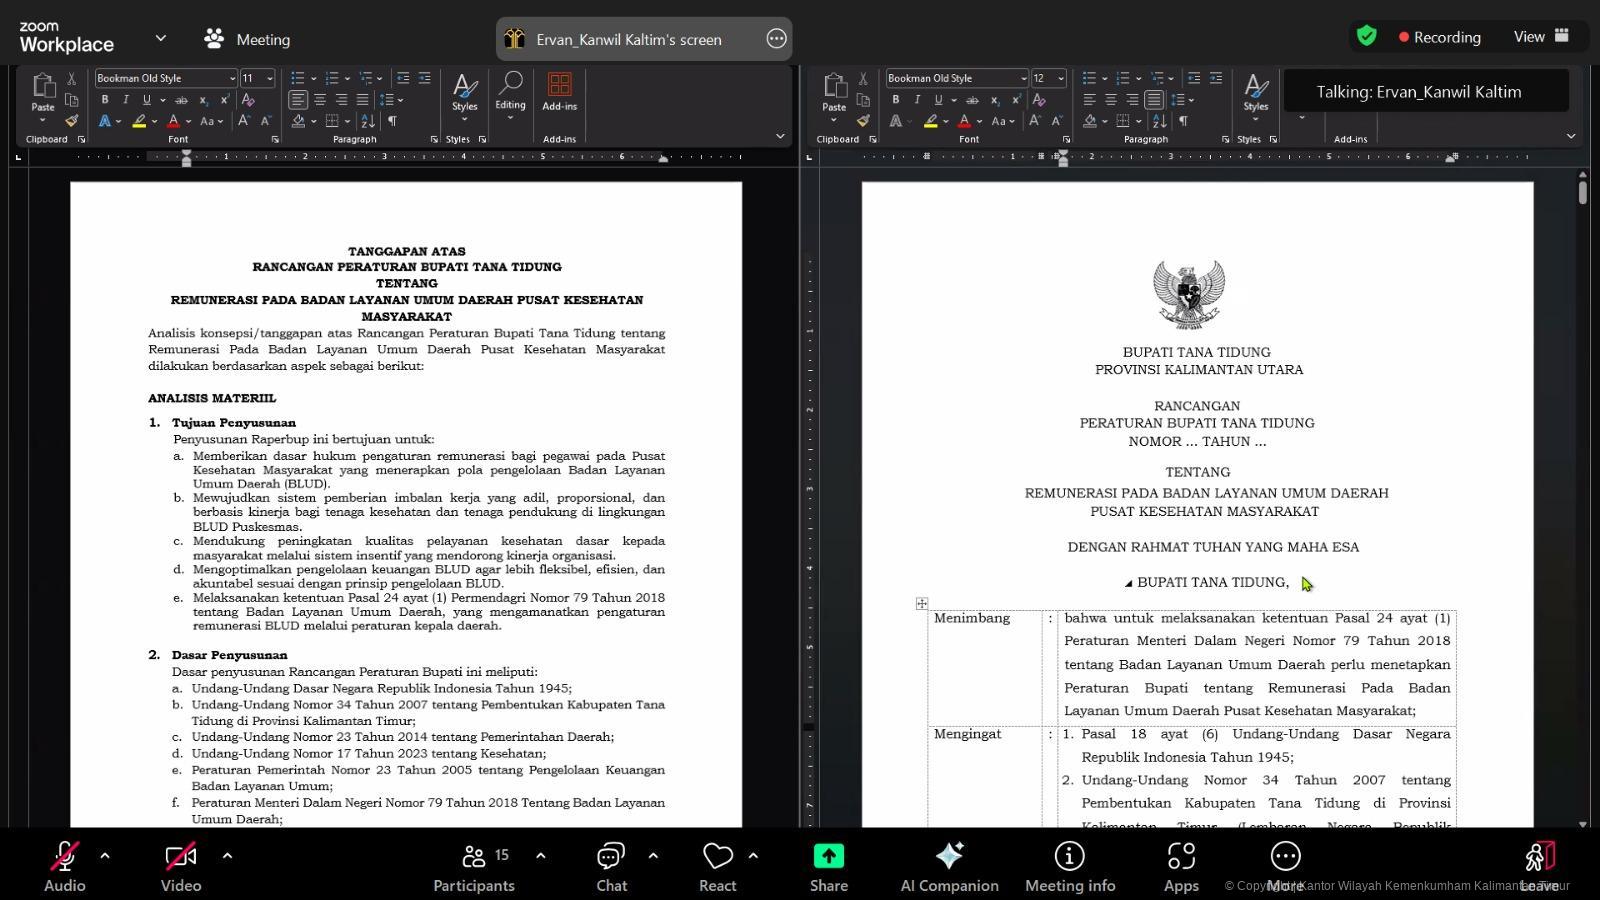Show paragraph marks with the pilcrow icon
1600x900 pixels.
coord(393,121)
